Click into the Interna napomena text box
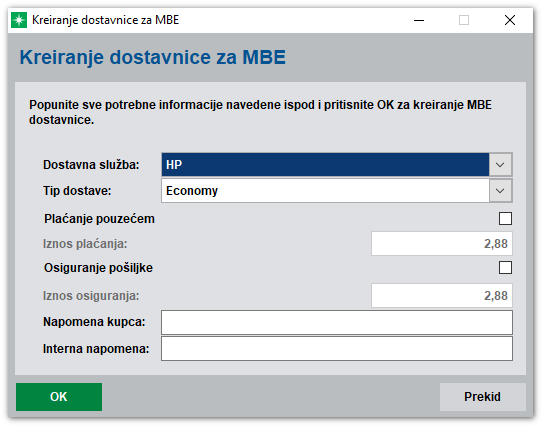 pyautogui.click(x=337, y=349)
